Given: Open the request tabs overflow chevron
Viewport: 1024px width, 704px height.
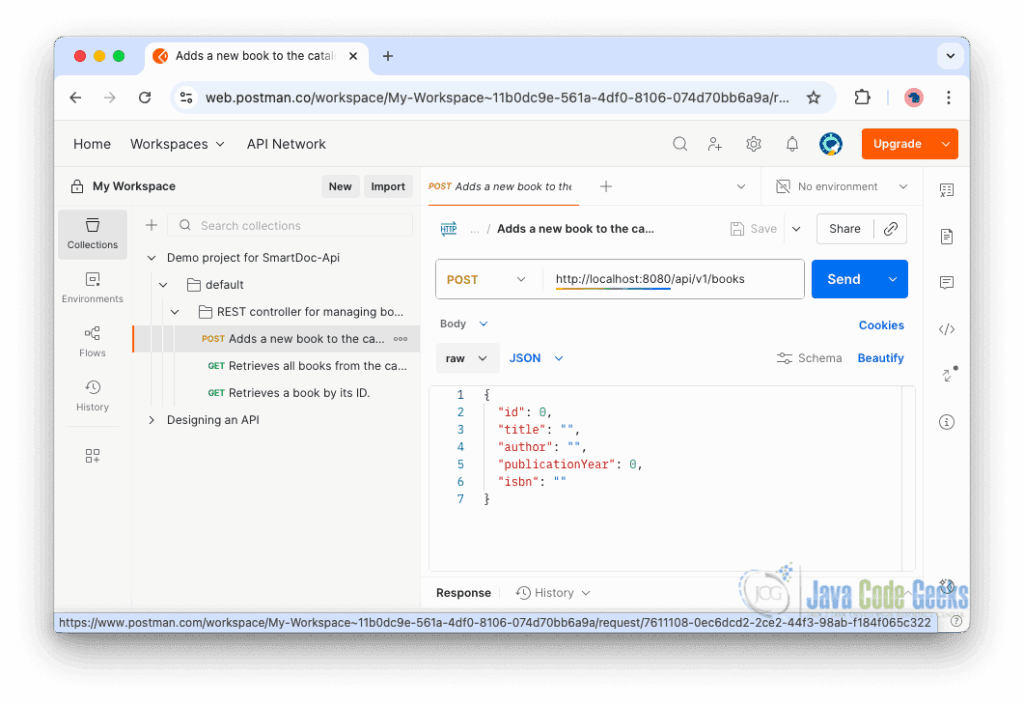Looking at the screenshot, I should [741, 187].
